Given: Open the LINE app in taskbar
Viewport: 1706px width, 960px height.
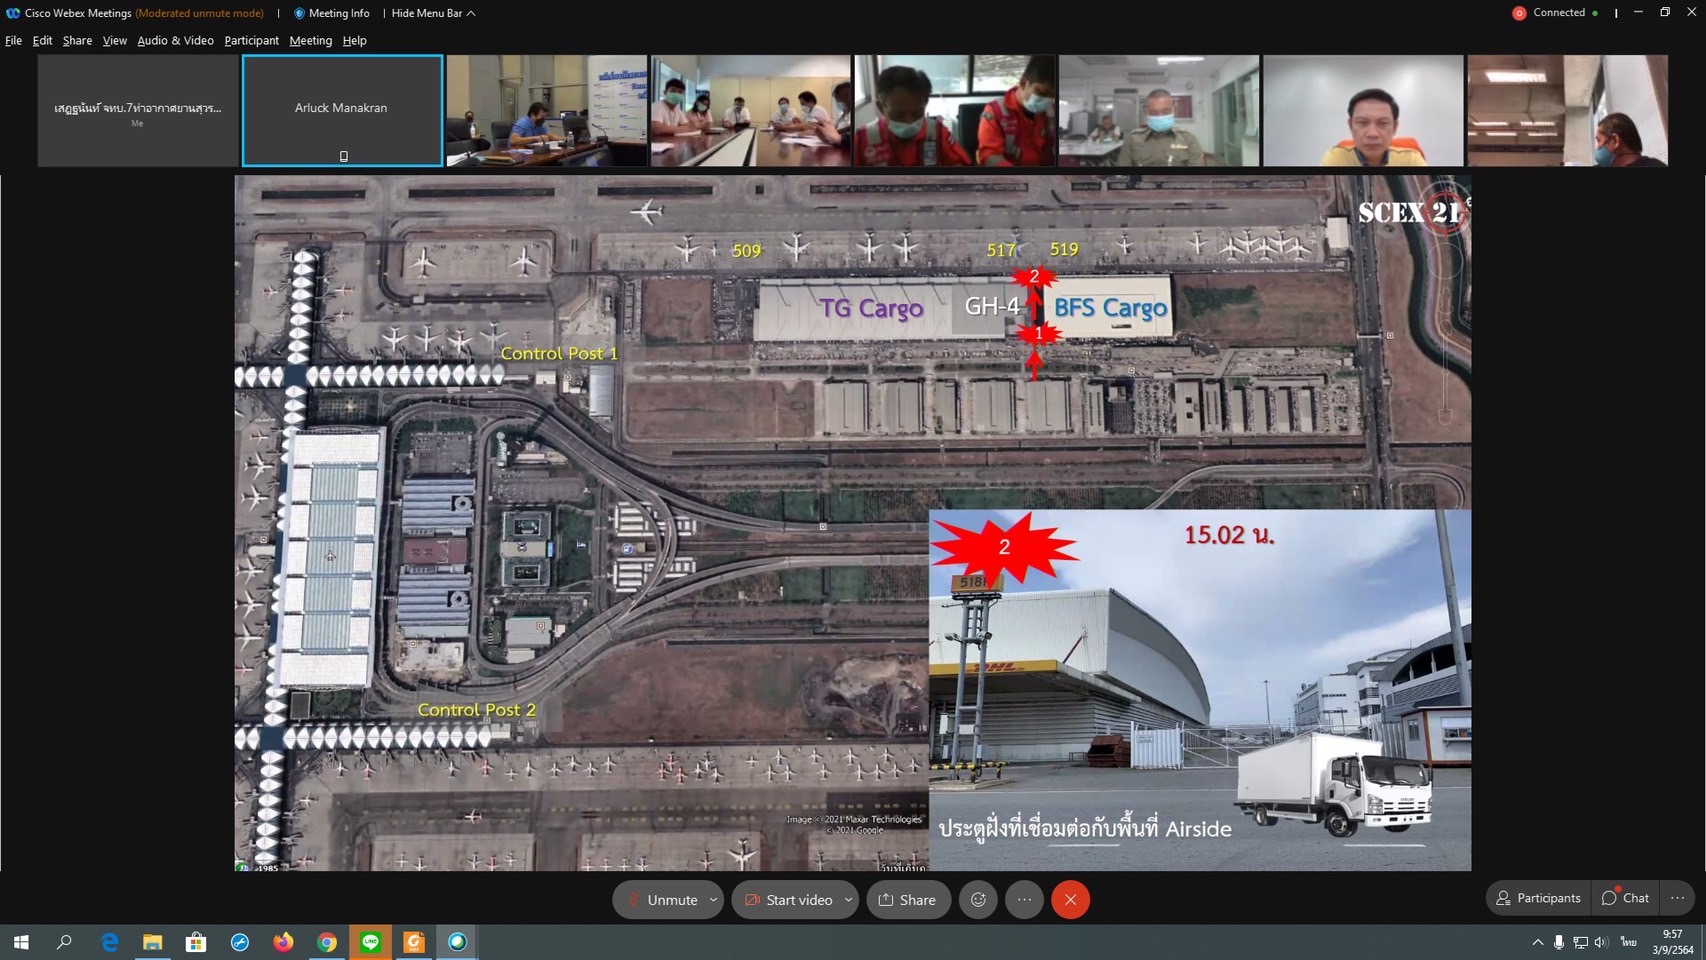Looking at the screenshot, I should point(371,942).
